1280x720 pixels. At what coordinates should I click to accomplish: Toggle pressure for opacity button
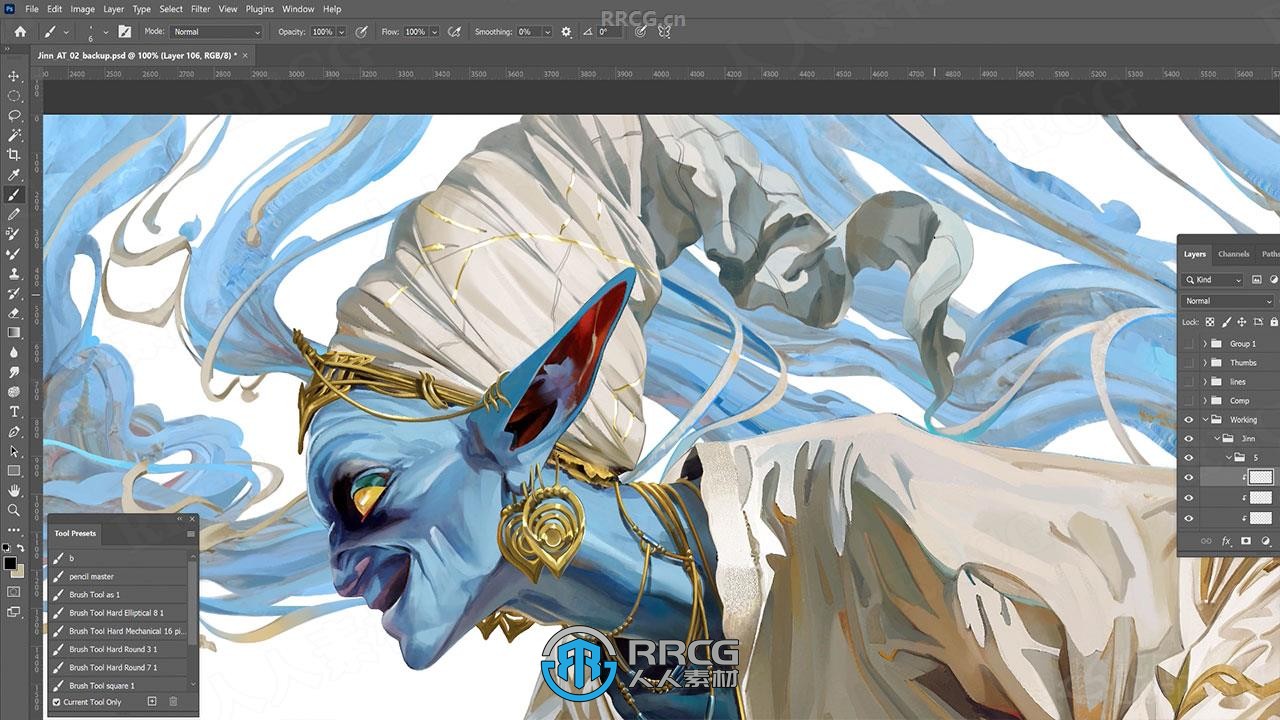point(361,32)
